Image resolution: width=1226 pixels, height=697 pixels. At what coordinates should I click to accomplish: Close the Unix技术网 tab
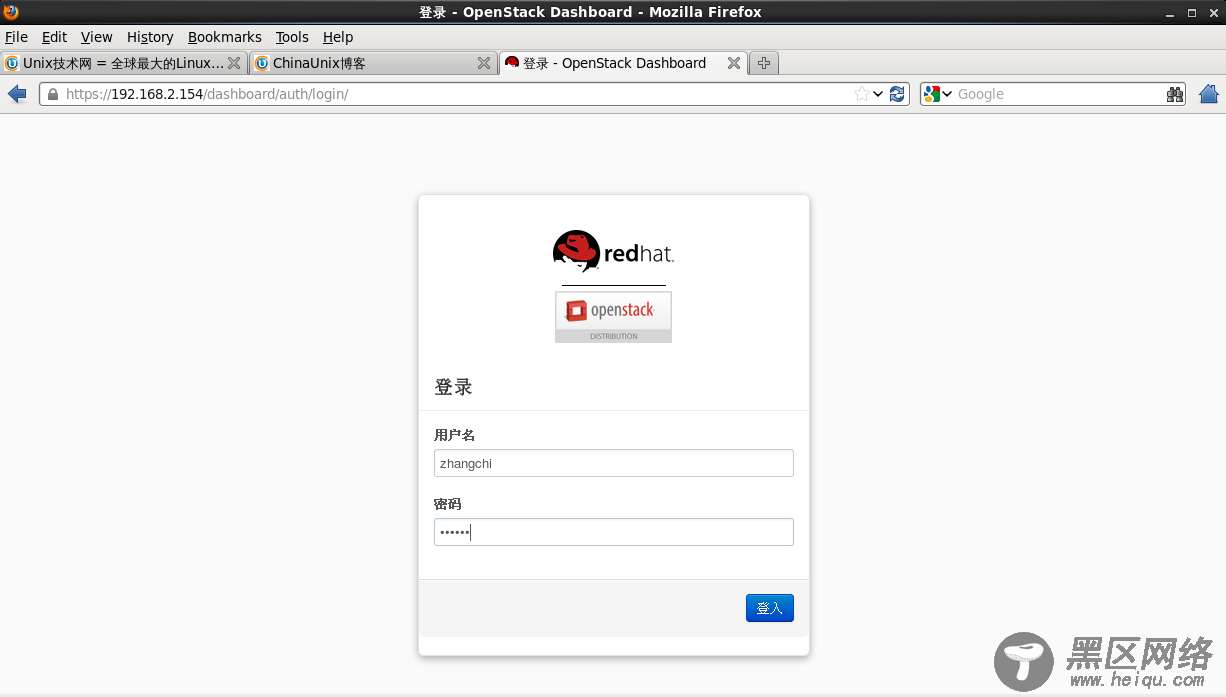coord(234,63)
